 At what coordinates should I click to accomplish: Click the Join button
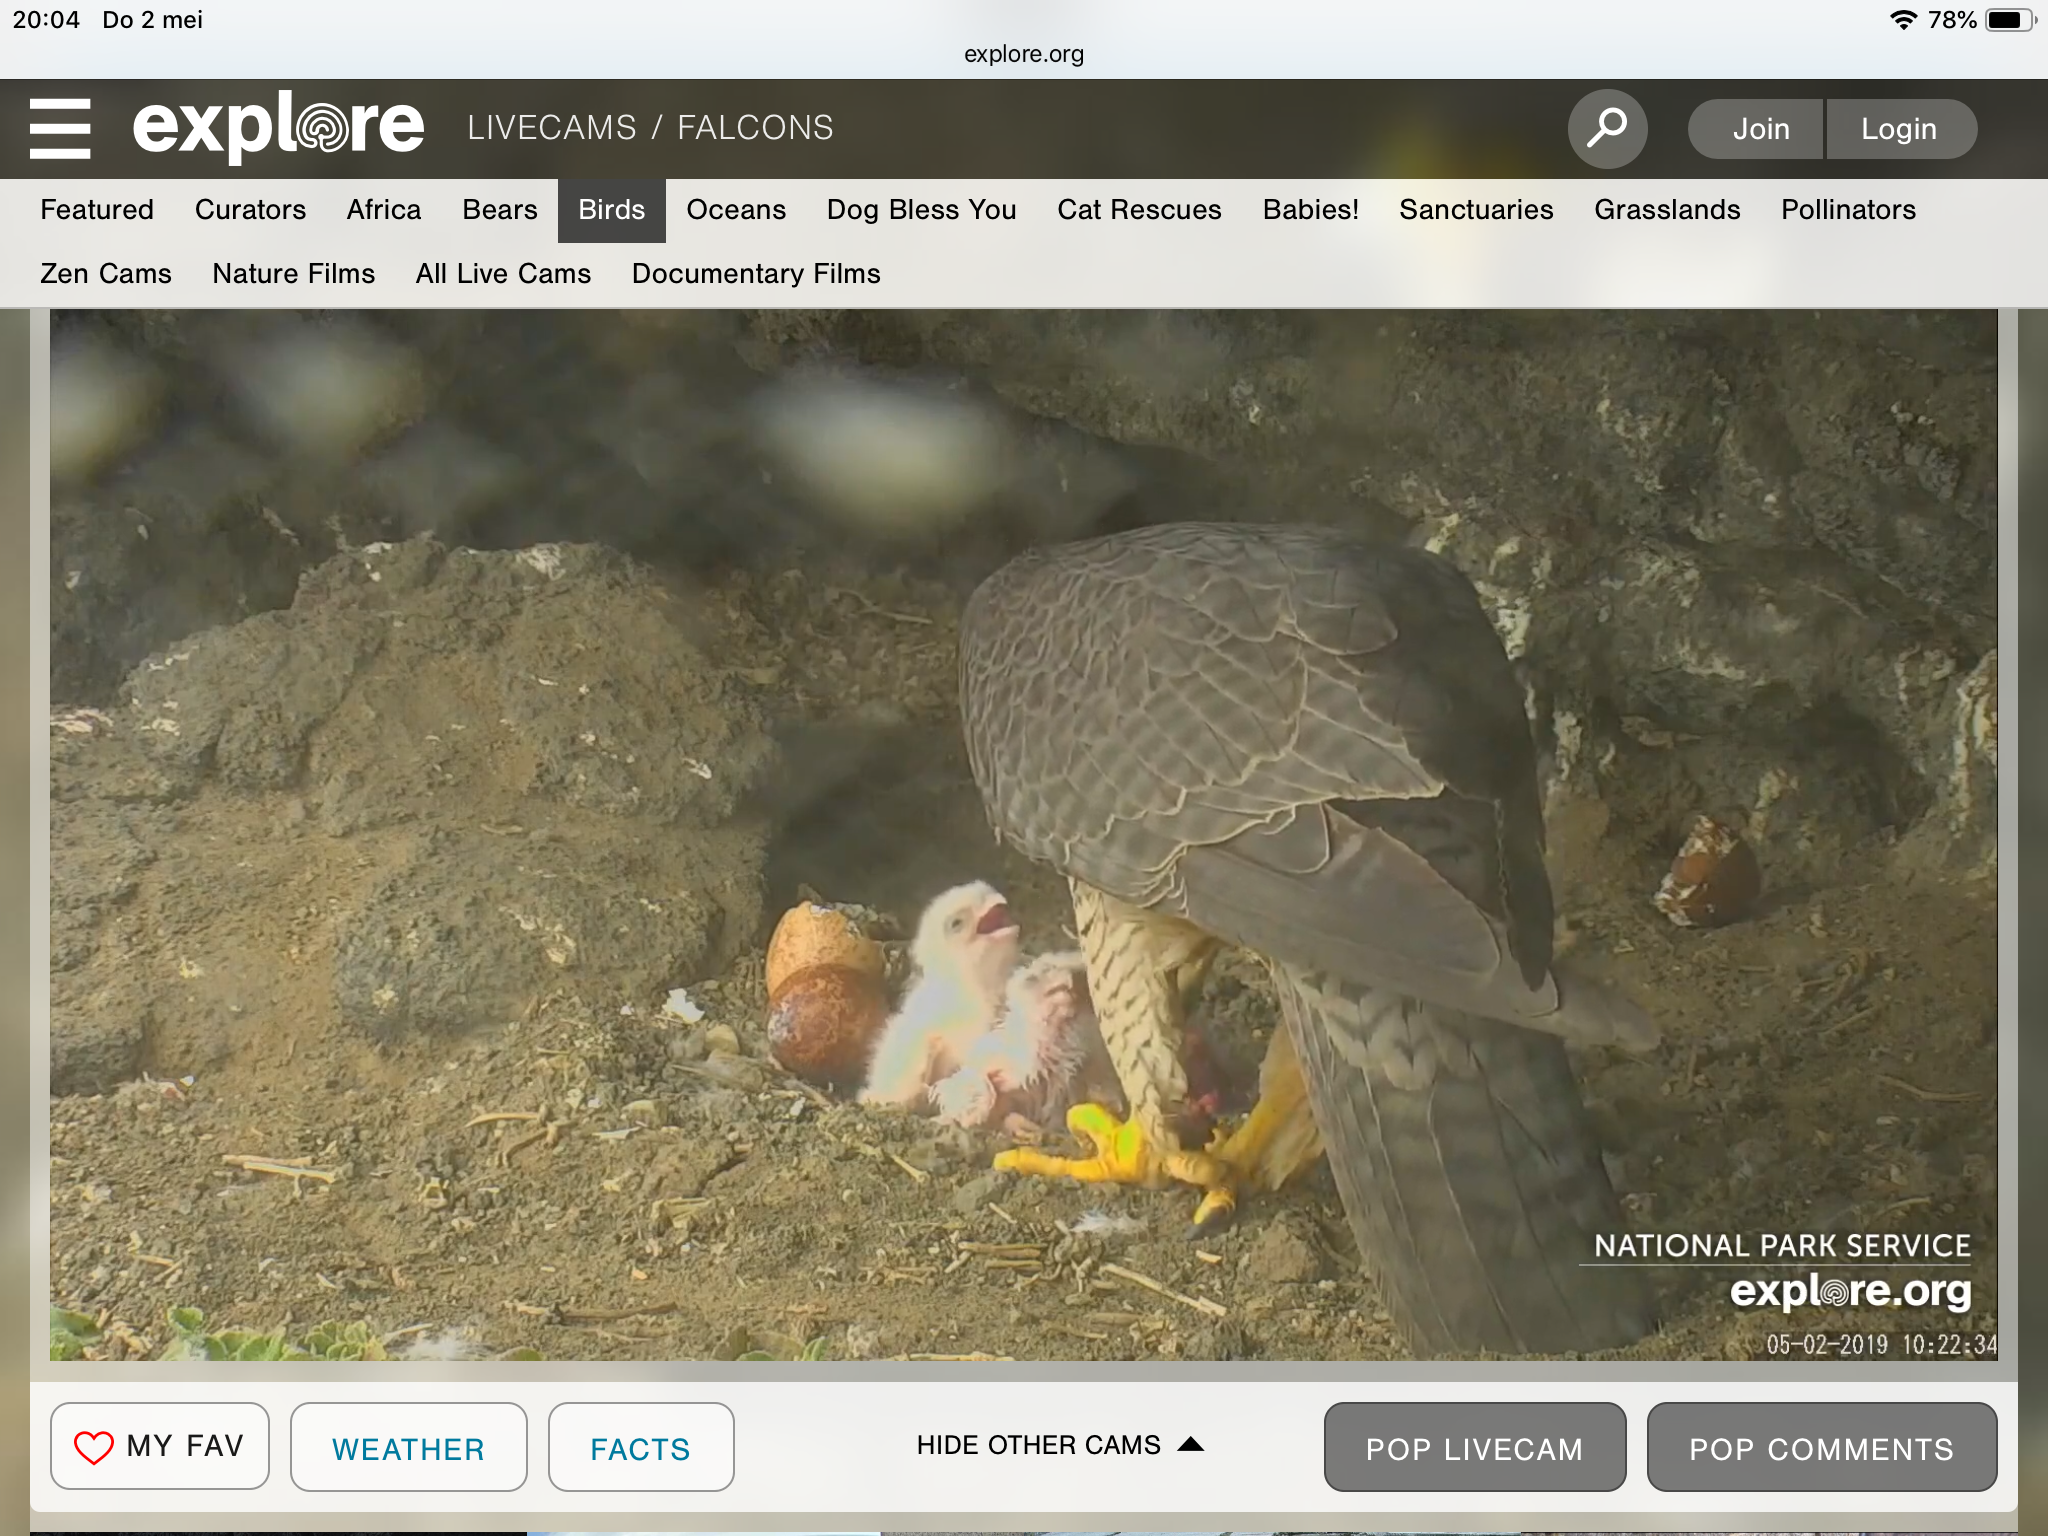1760,129
